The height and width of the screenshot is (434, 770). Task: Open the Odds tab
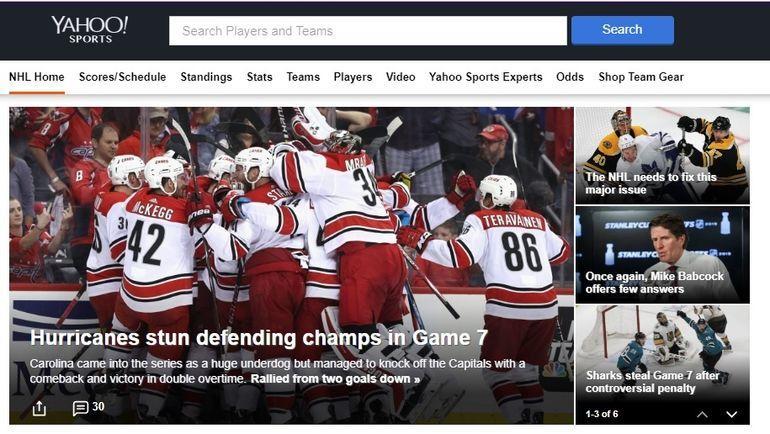570,77
